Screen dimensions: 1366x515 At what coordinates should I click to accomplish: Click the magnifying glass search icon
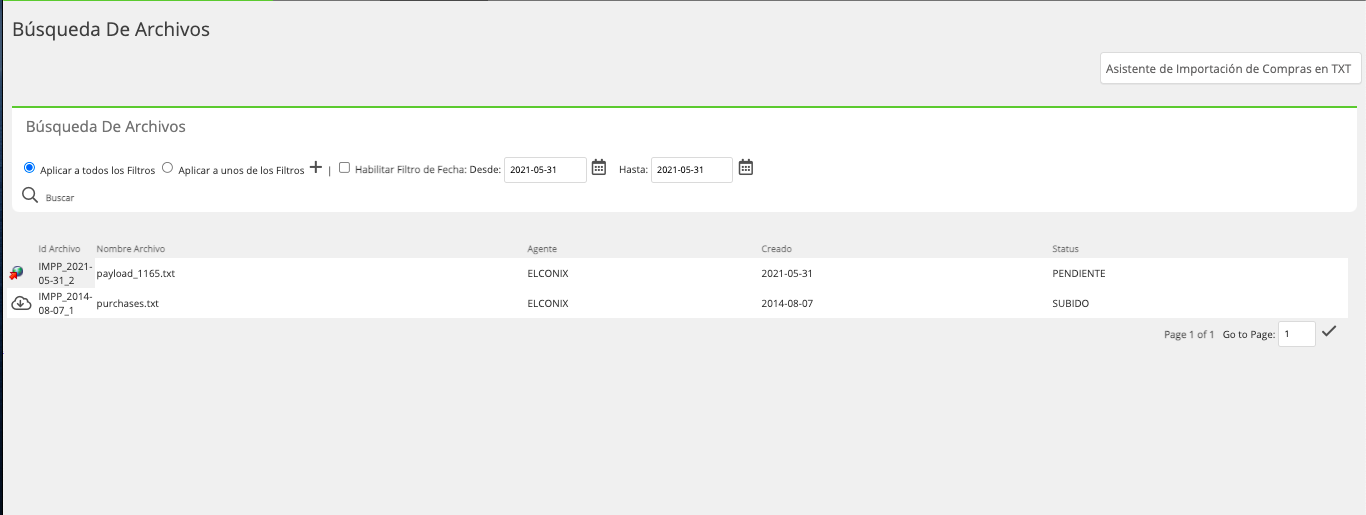(30, 195)
